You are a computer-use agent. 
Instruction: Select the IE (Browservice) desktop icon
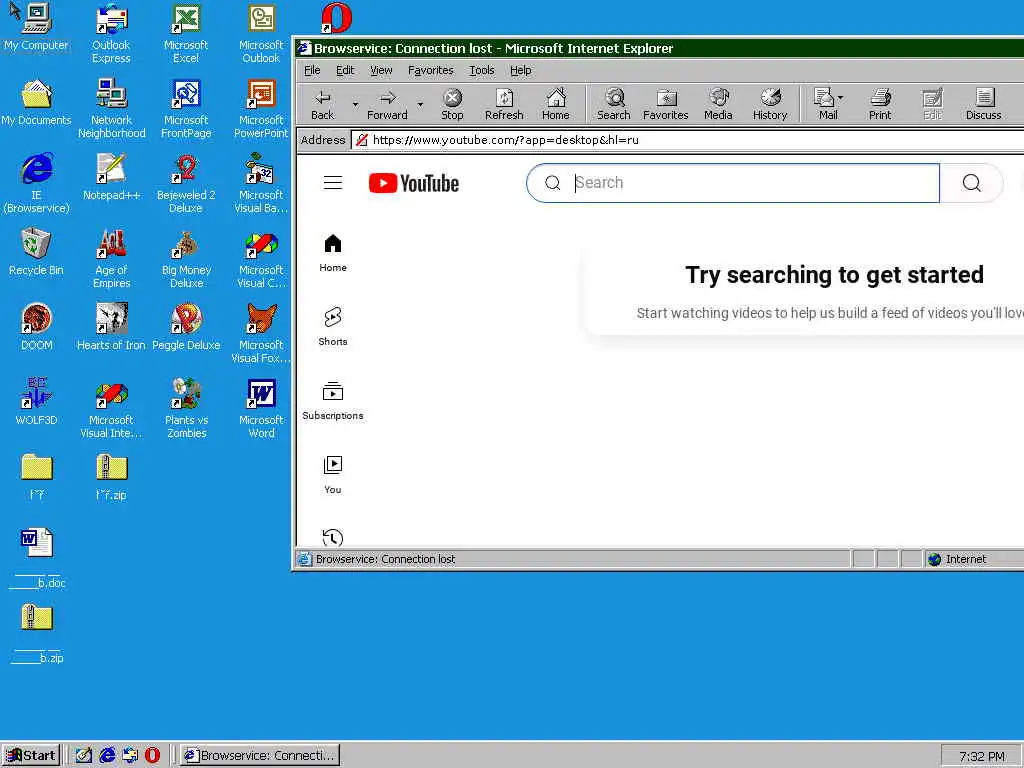pos(37,184)
